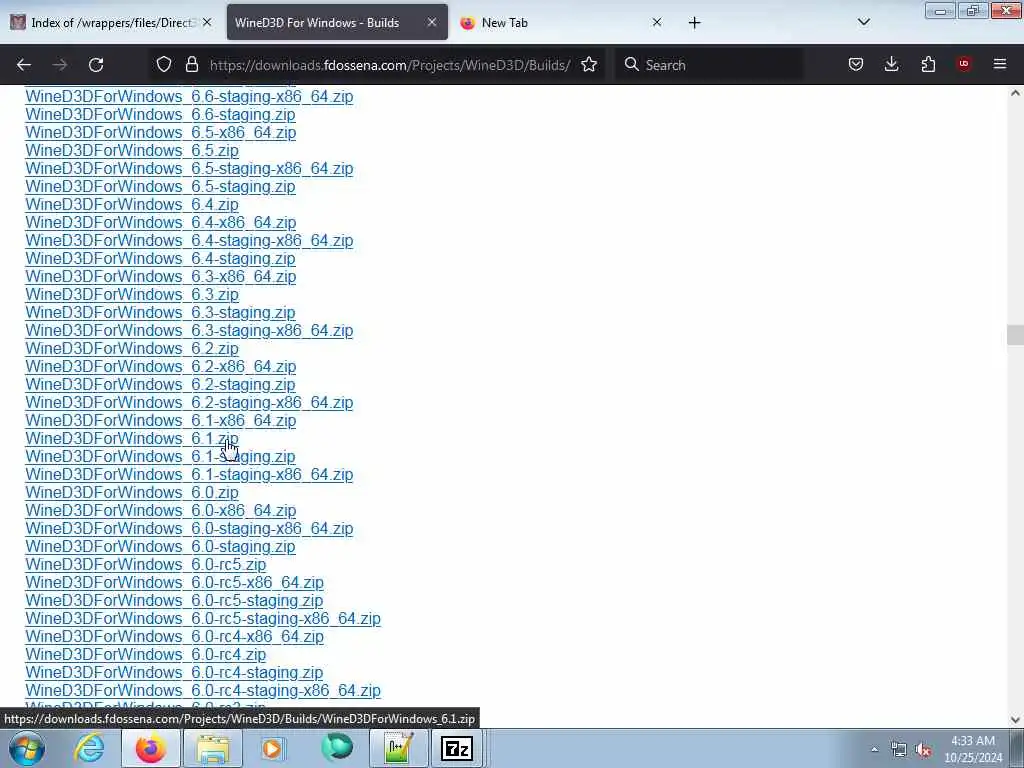Click the scrollbar up arrow
The height and width of the screenshot is (768, 1024).
point(1015,93)
